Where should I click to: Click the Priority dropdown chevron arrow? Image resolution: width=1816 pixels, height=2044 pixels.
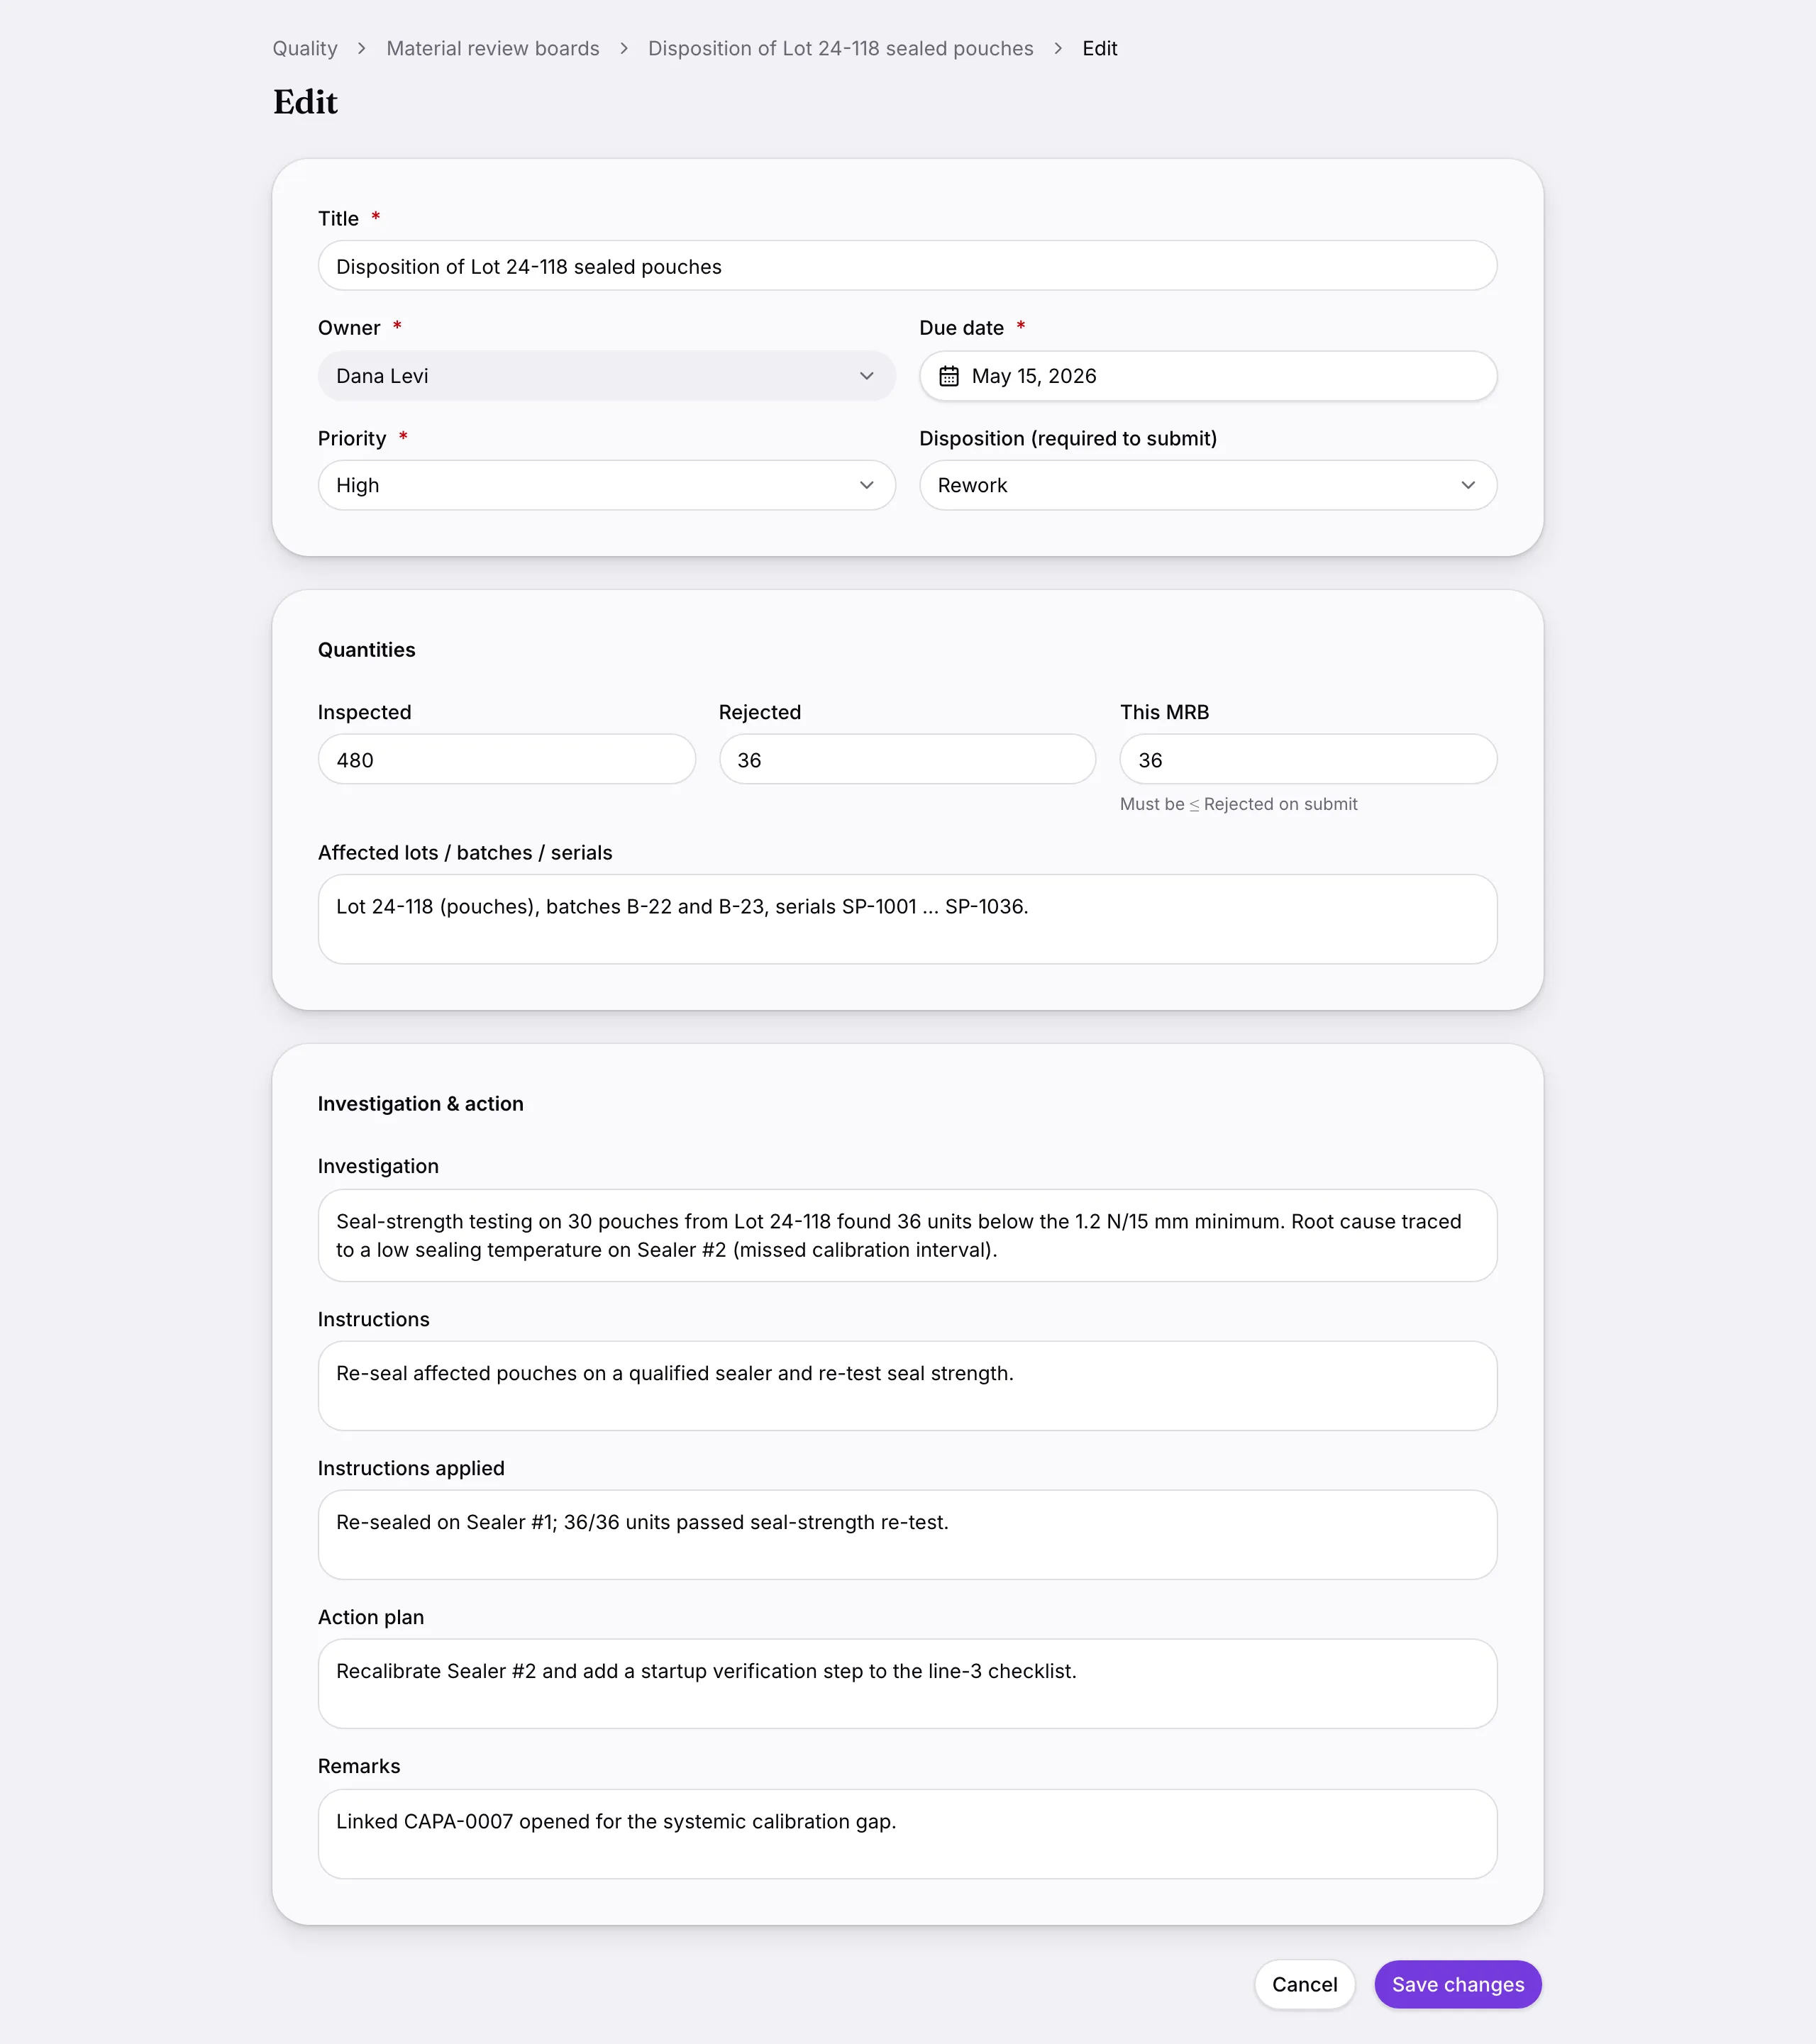[866, 485]
